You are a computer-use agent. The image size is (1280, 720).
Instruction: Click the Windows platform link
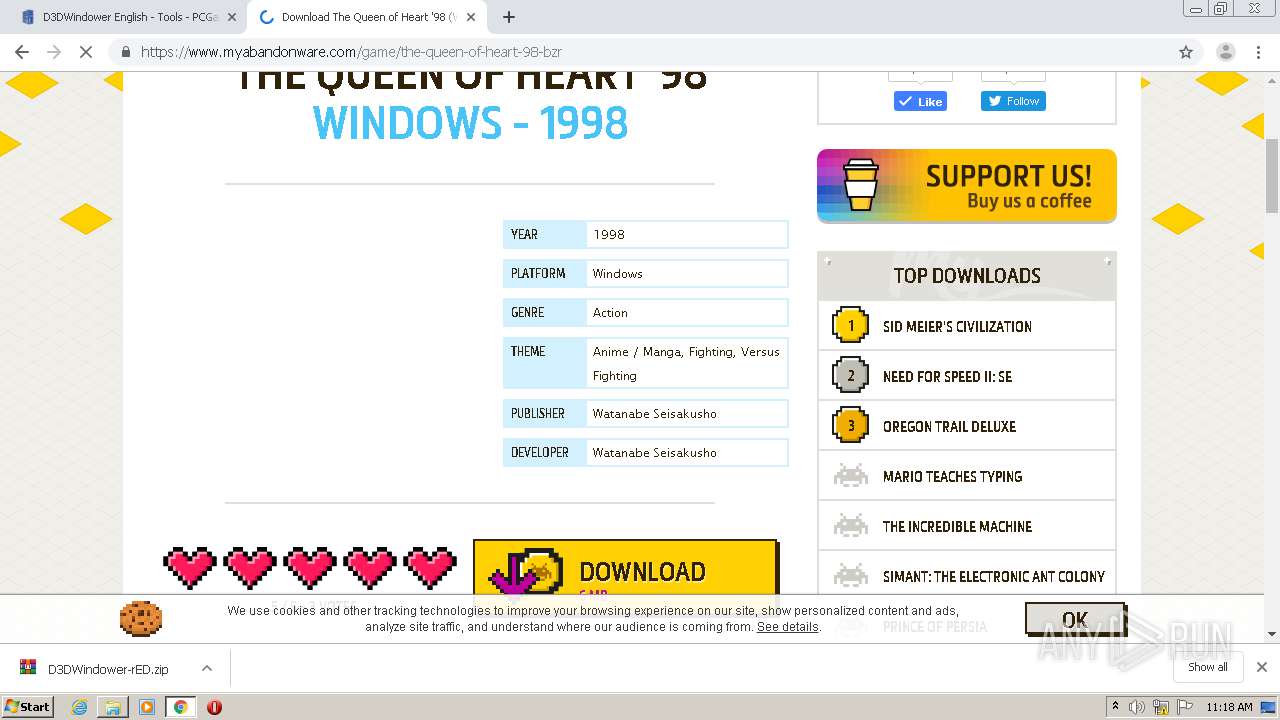click(617, 273)
